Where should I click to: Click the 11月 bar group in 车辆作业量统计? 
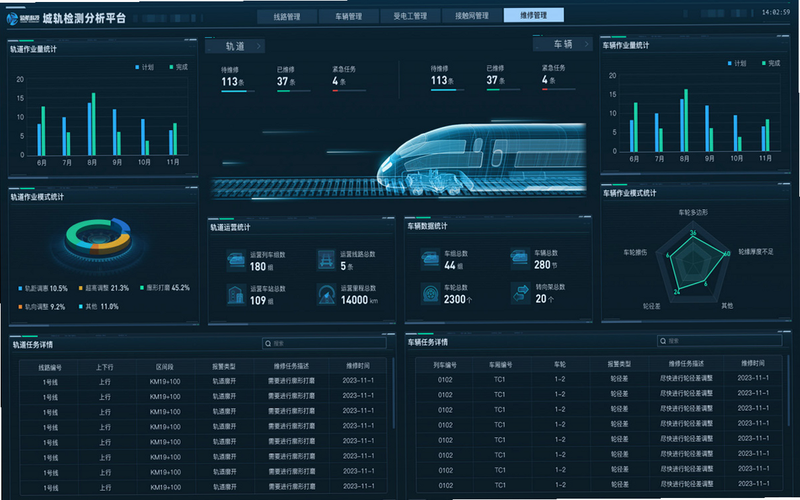765,135
